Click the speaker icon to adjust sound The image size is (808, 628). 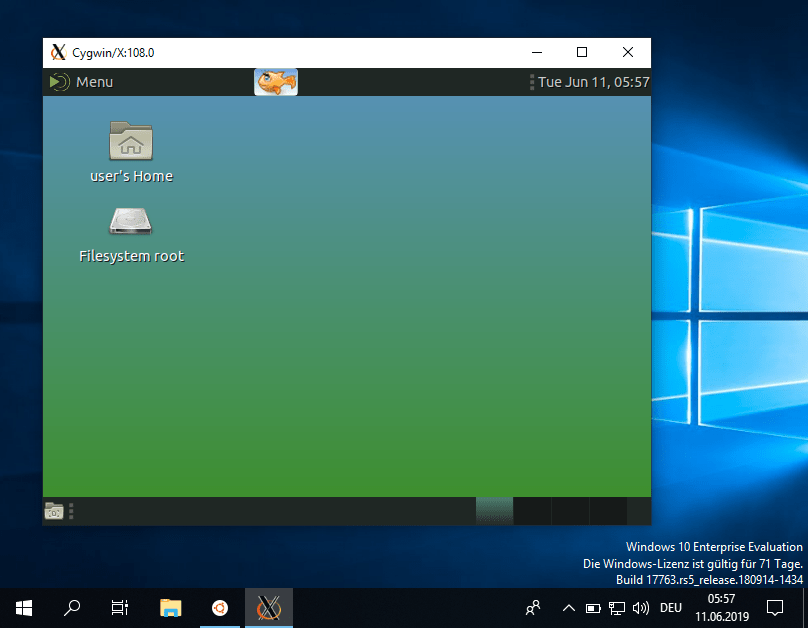point(641,607)
